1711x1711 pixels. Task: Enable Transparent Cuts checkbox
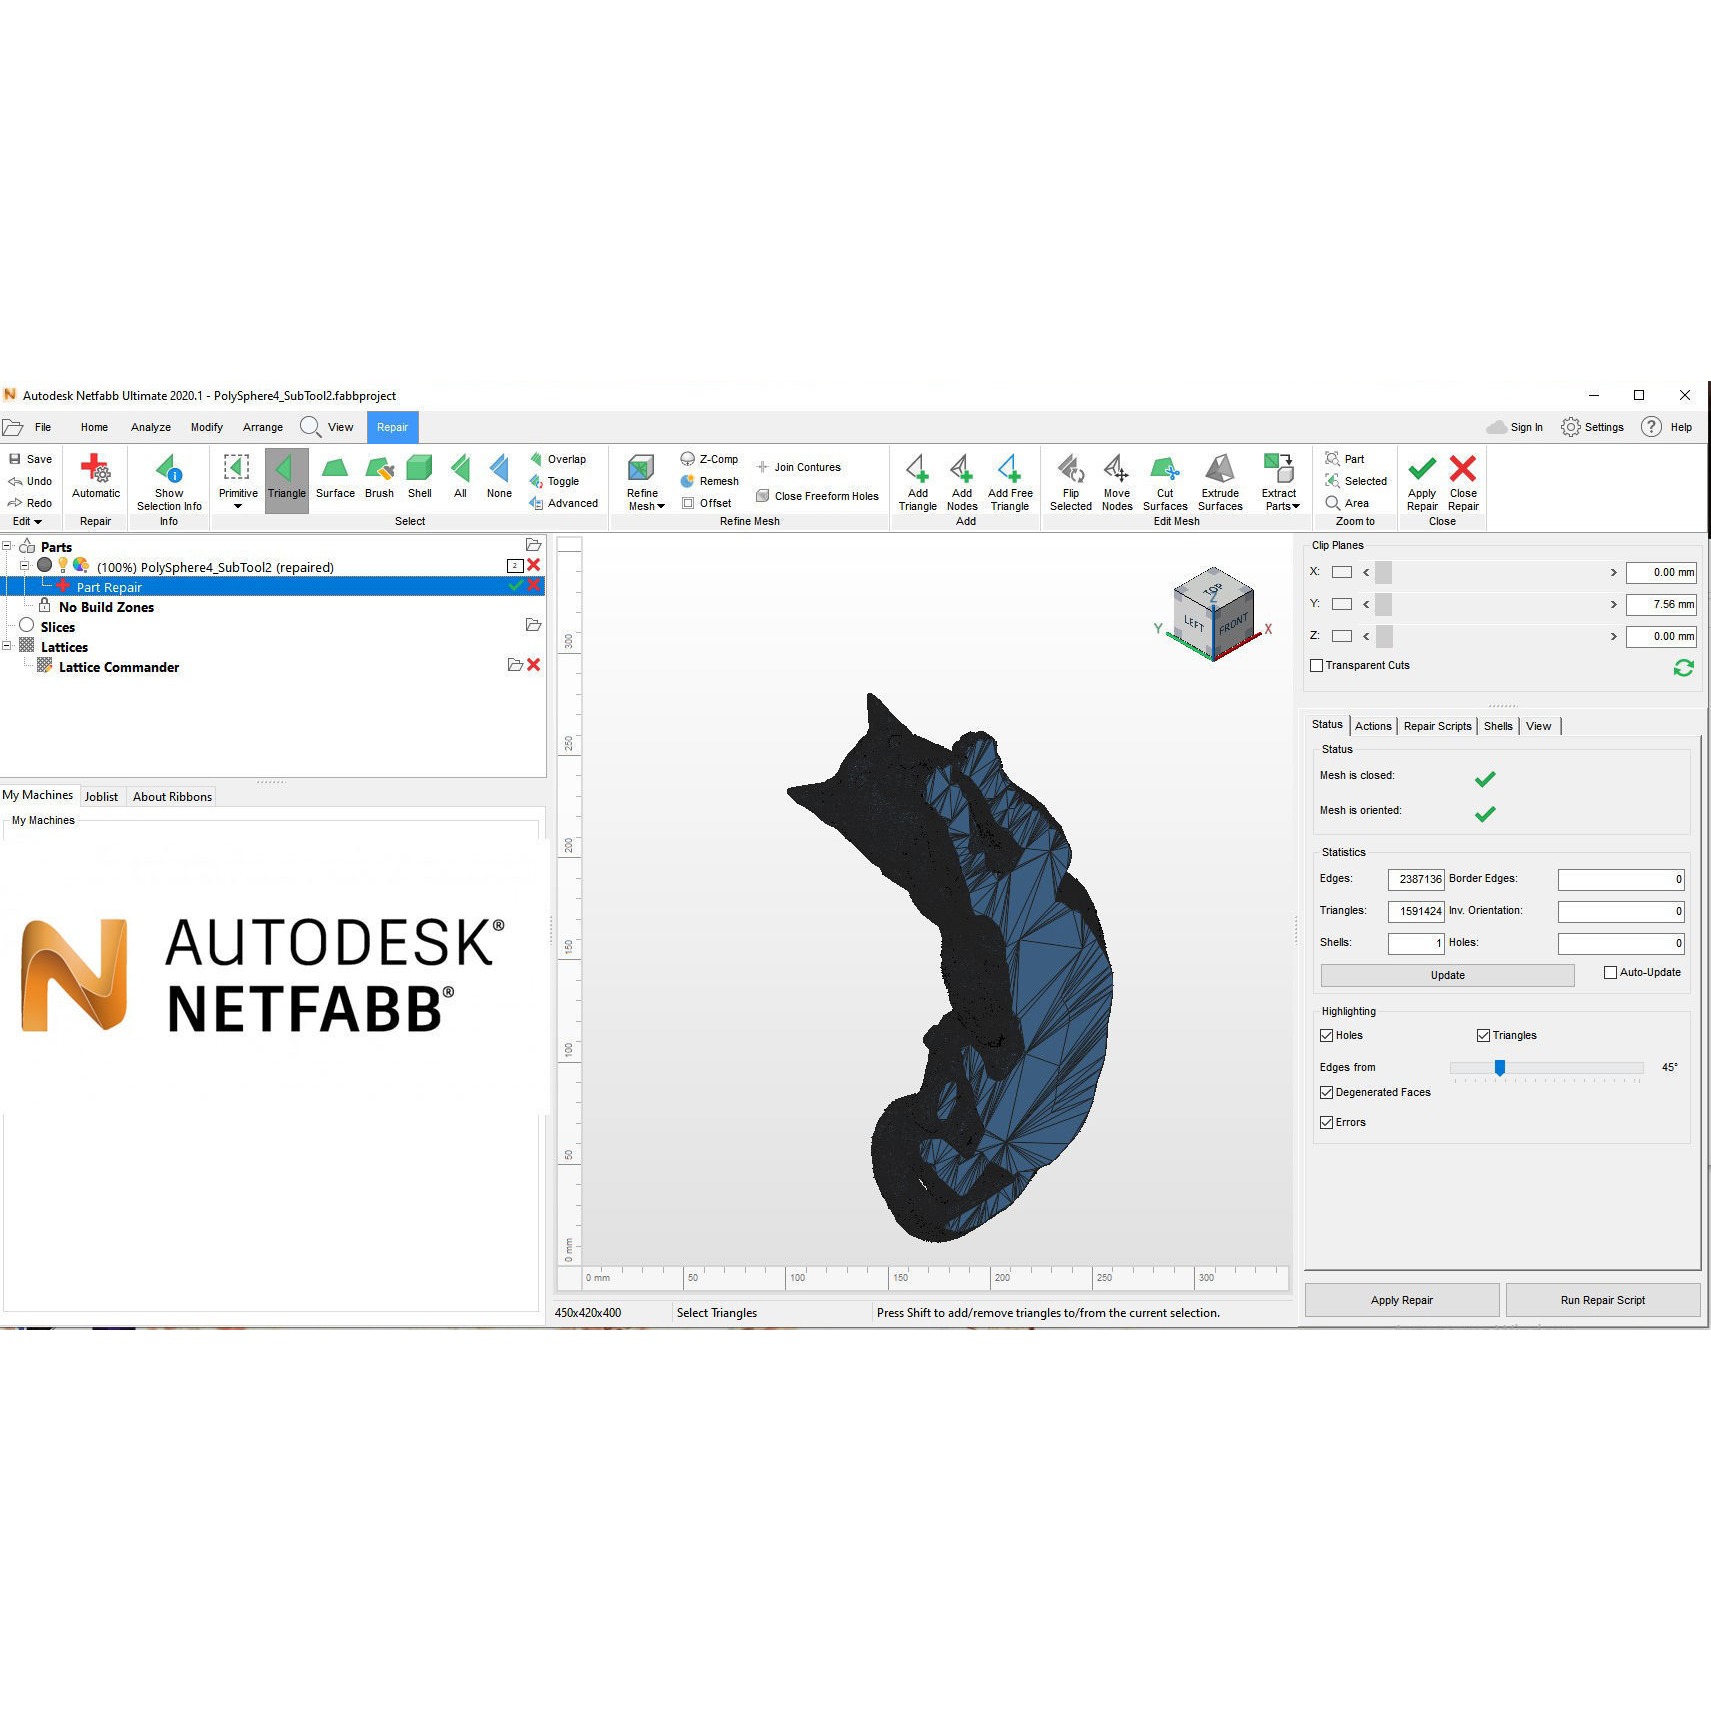point(1317,665)
